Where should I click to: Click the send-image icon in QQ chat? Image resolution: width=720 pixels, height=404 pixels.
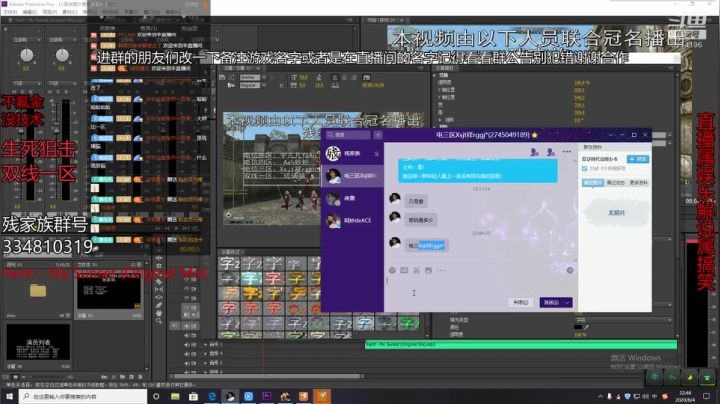coord(428,270)
